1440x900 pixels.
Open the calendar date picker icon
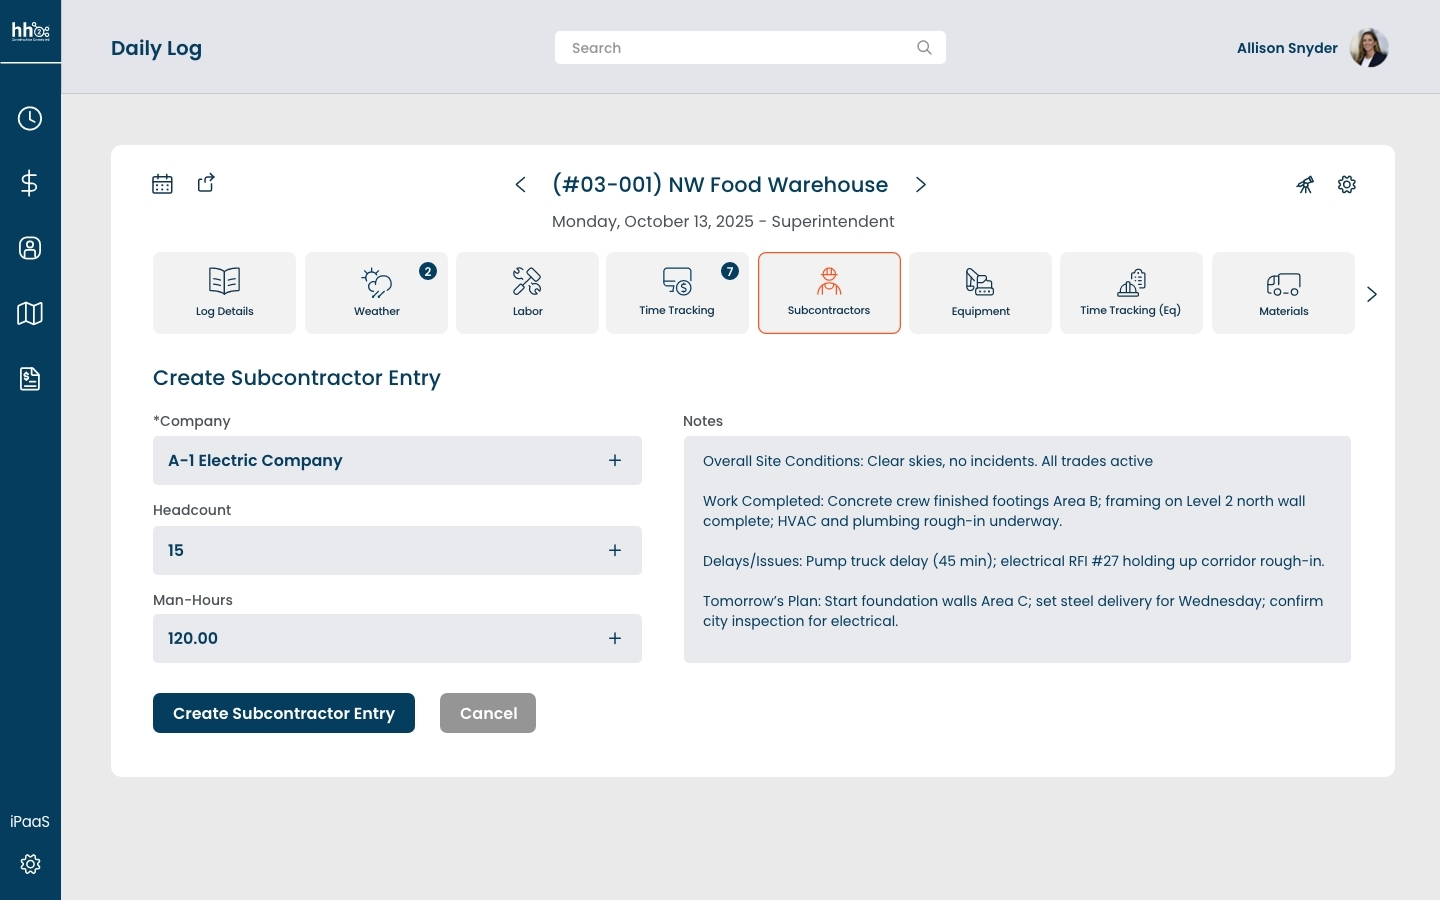coord(162,184)
